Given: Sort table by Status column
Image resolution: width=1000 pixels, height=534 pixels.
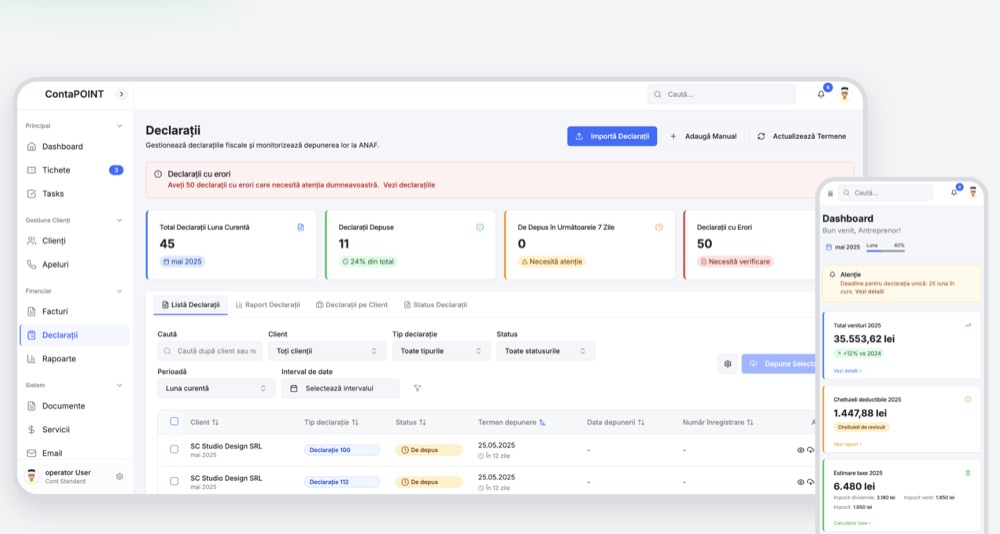Looking at the screenshot, I should point(411,422).
